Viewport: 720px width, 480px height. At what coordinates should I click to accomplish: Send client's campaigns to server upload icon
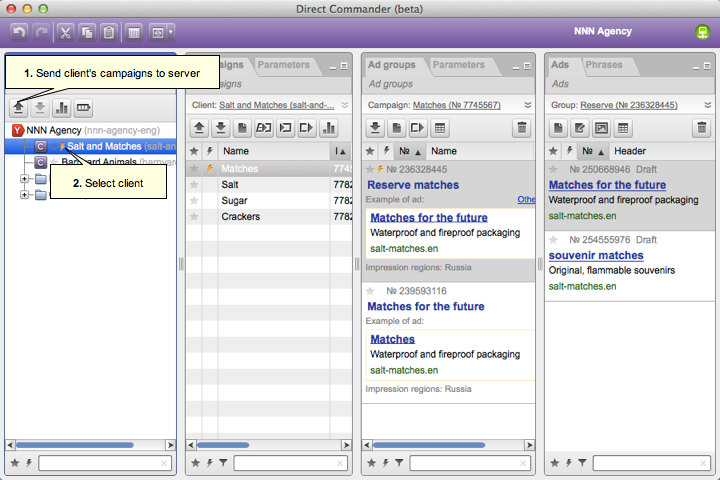coord(18,108)
